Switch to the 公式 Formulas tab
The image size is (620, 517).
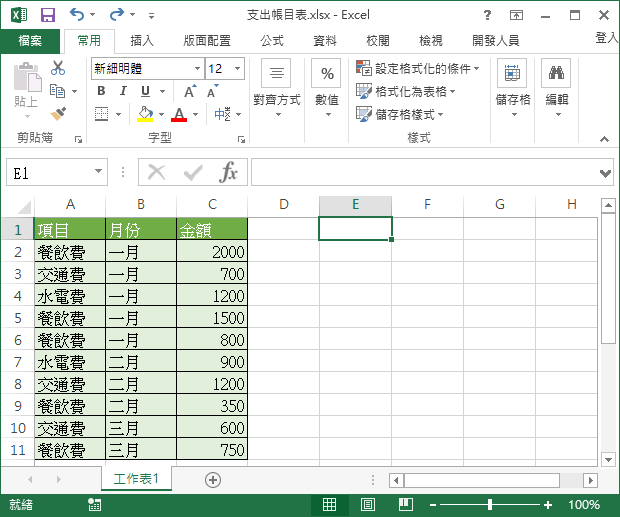coord(272,40)
